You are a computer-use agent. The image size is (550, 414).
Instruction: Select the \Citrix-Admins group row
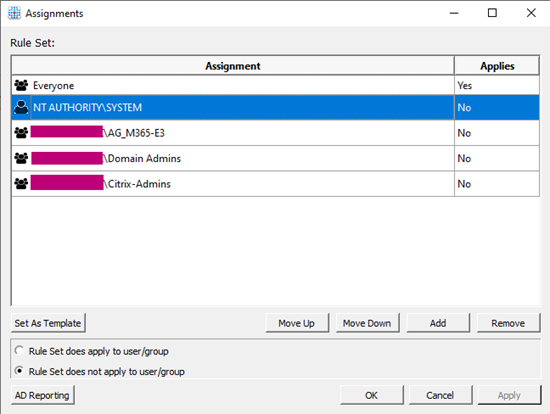(276, 183)
